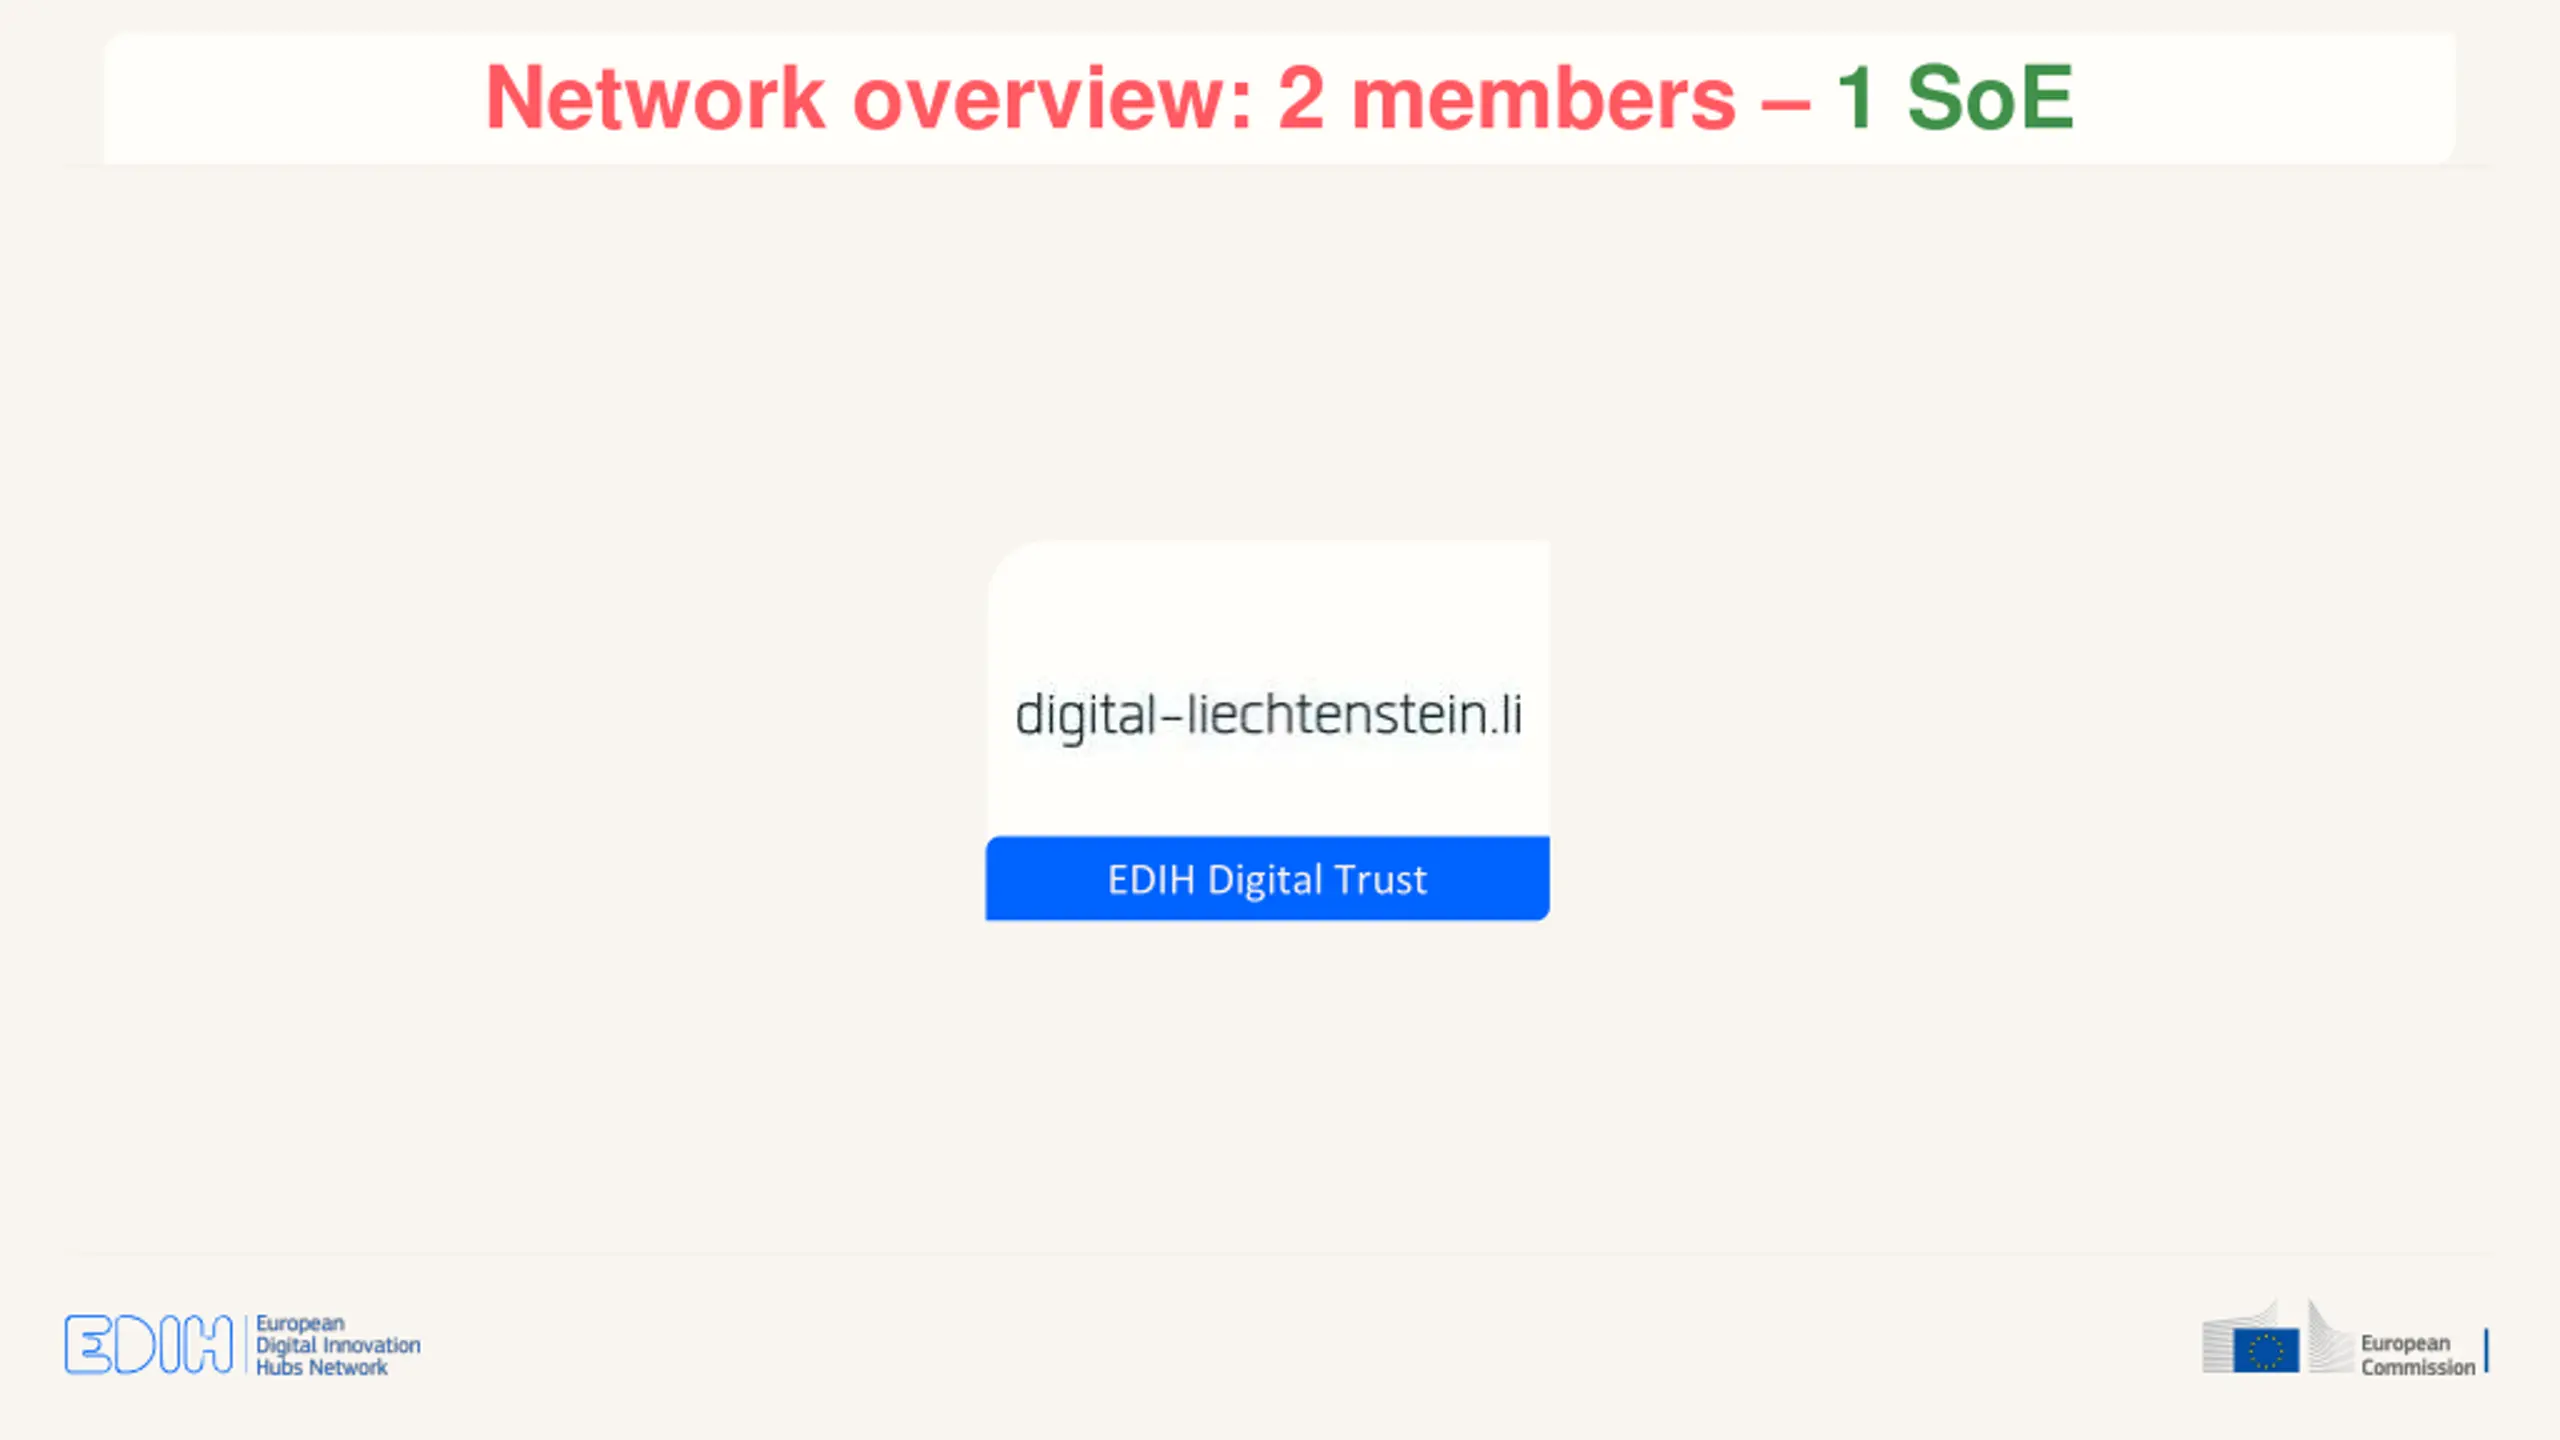Select the digital-liechtenstein.li logo text
Image resolution: width=2560 pixels, height=1440 pixels.
pyautogui.click(x=1268, y=716)
